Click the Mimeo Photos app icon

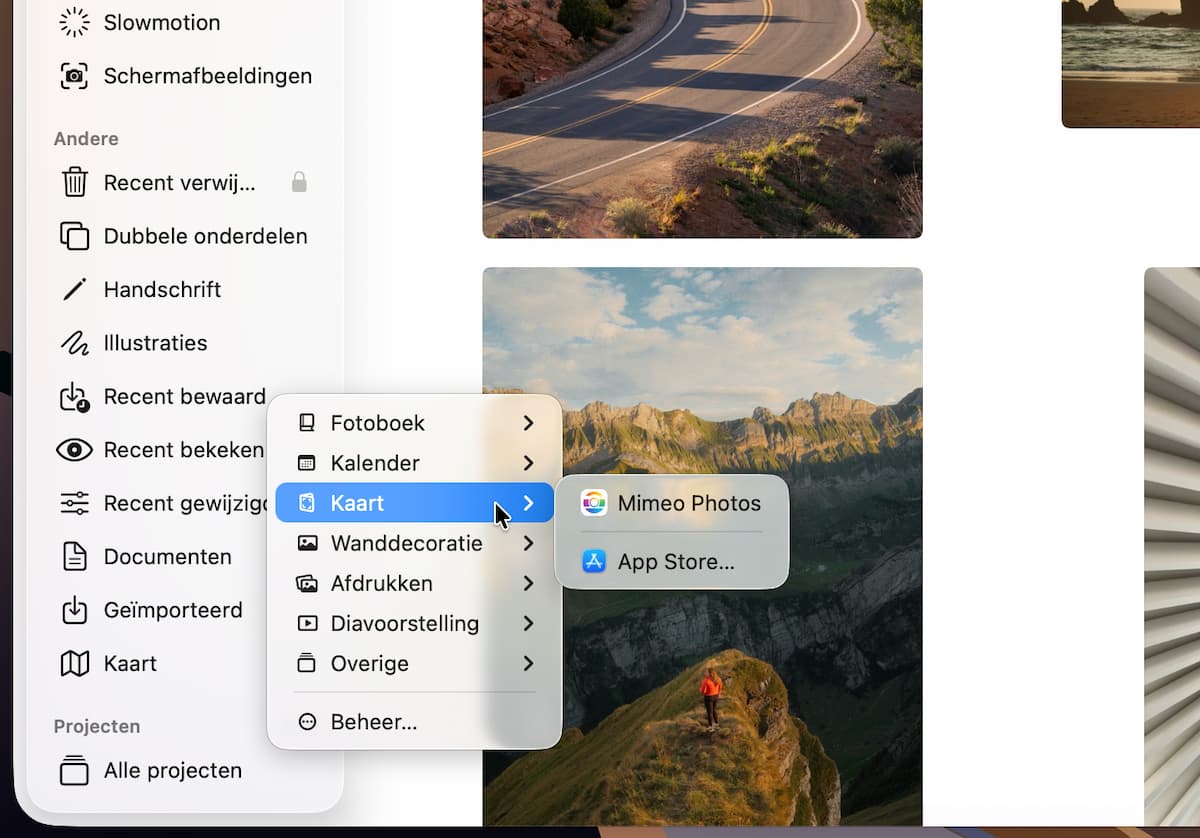(x=594, y=503)
